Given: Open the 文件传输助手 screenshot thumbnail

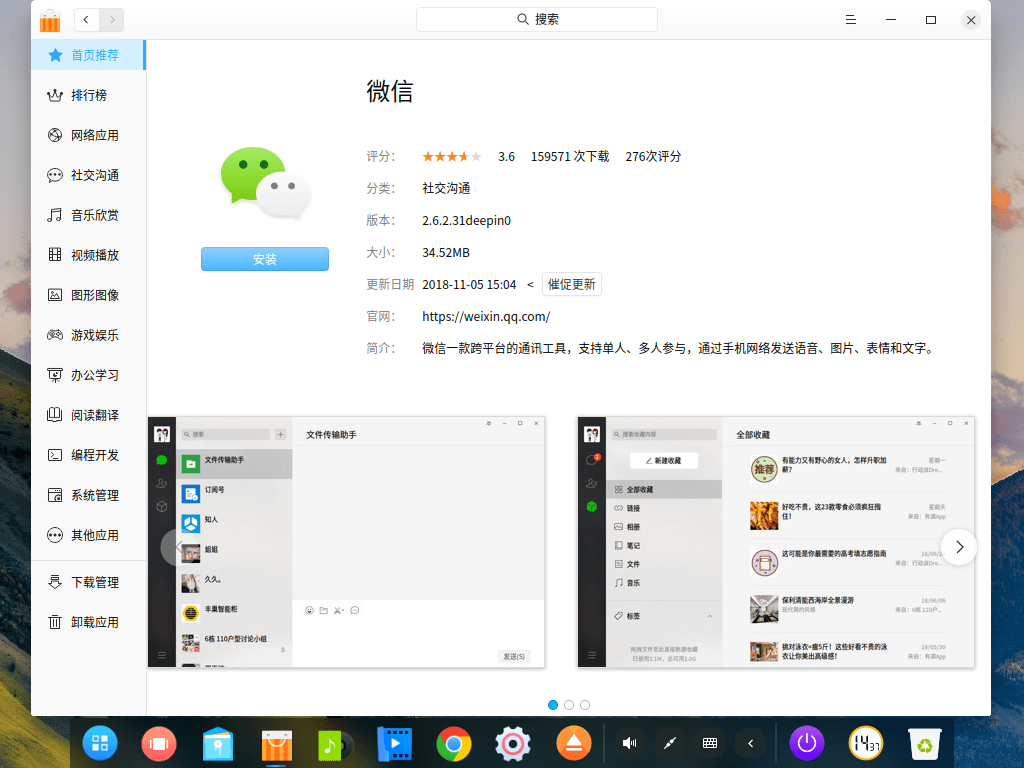Looking at the screenshot, I should point(346,542).
